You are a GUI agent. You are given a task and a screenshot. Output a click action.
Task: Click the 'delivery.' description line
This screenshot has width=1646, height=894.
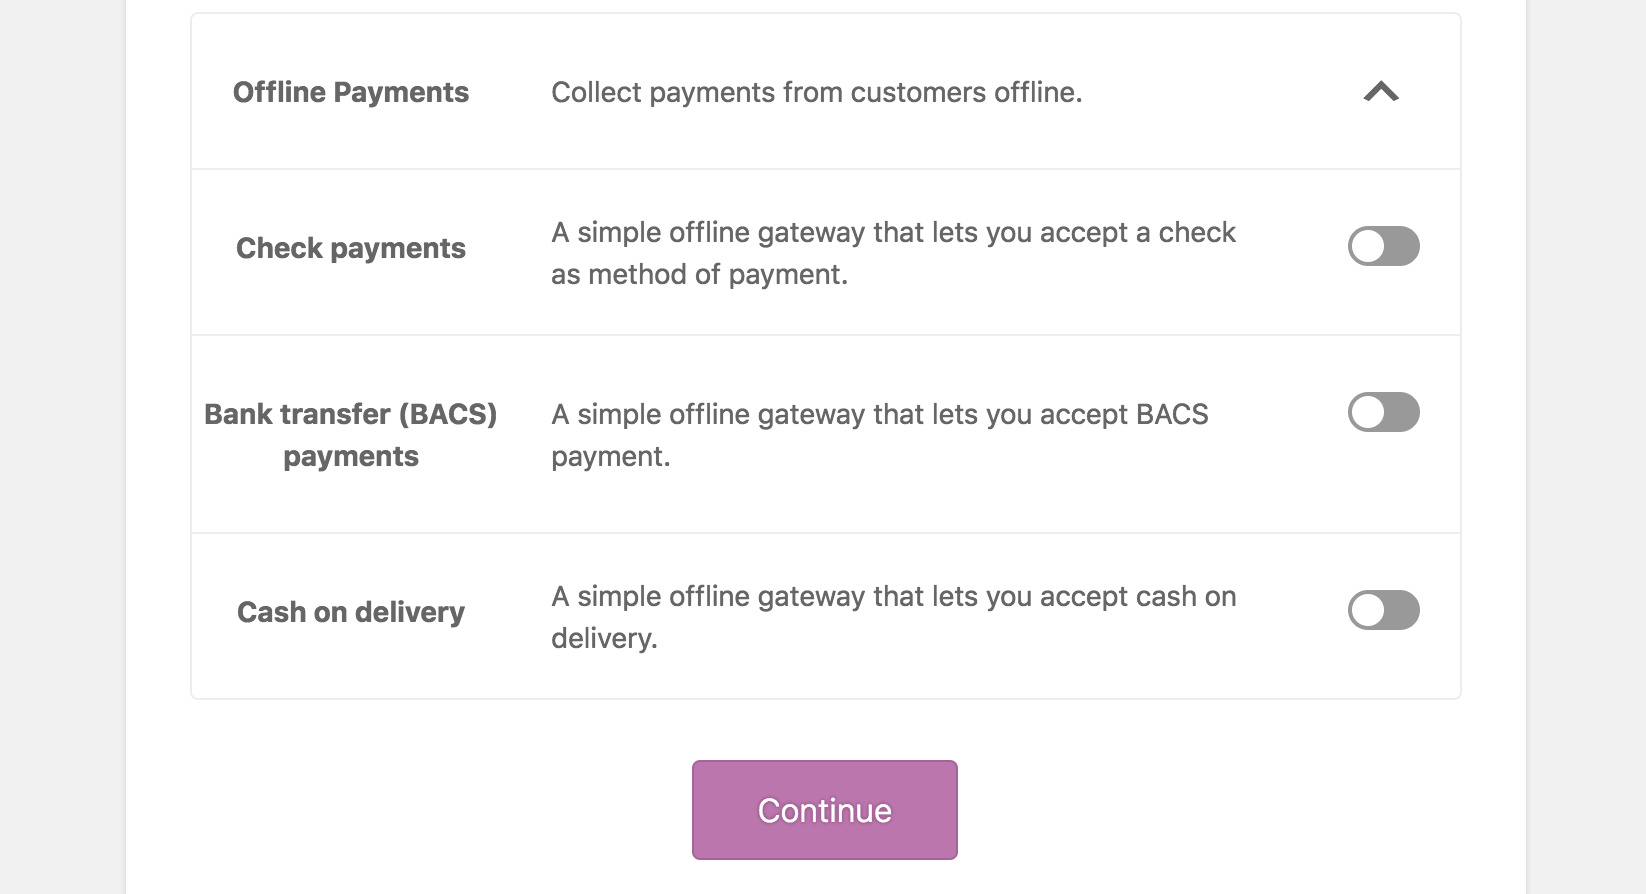604,638
